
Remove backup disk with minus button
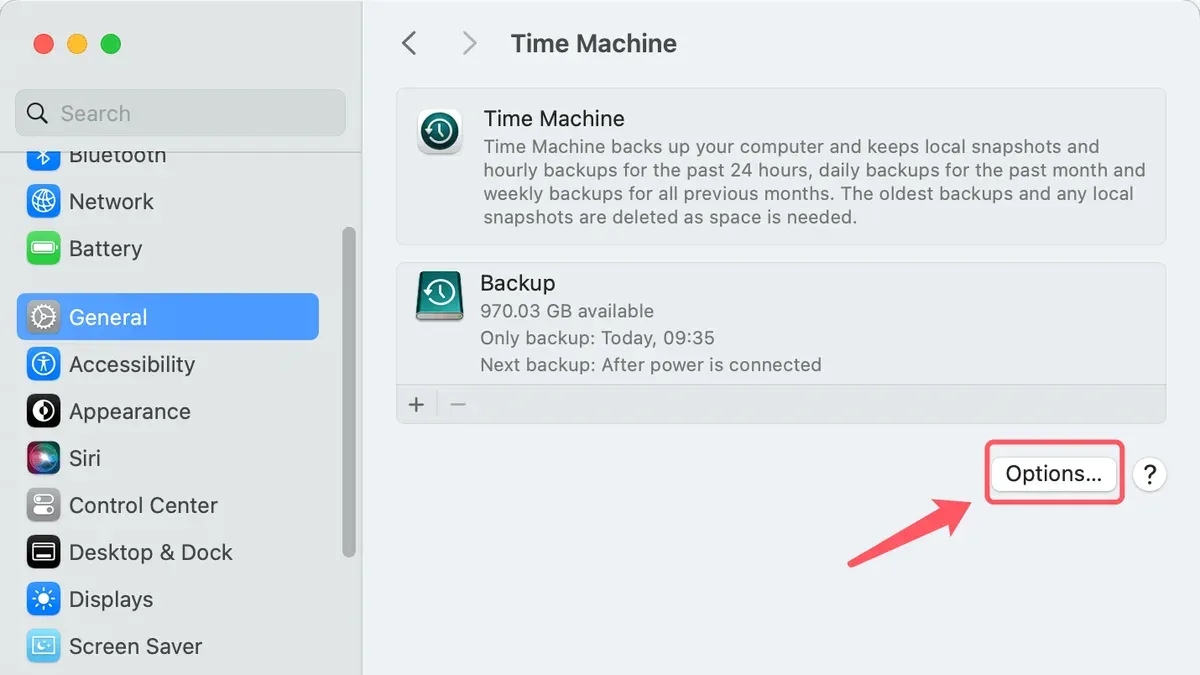tap(458, 404)
